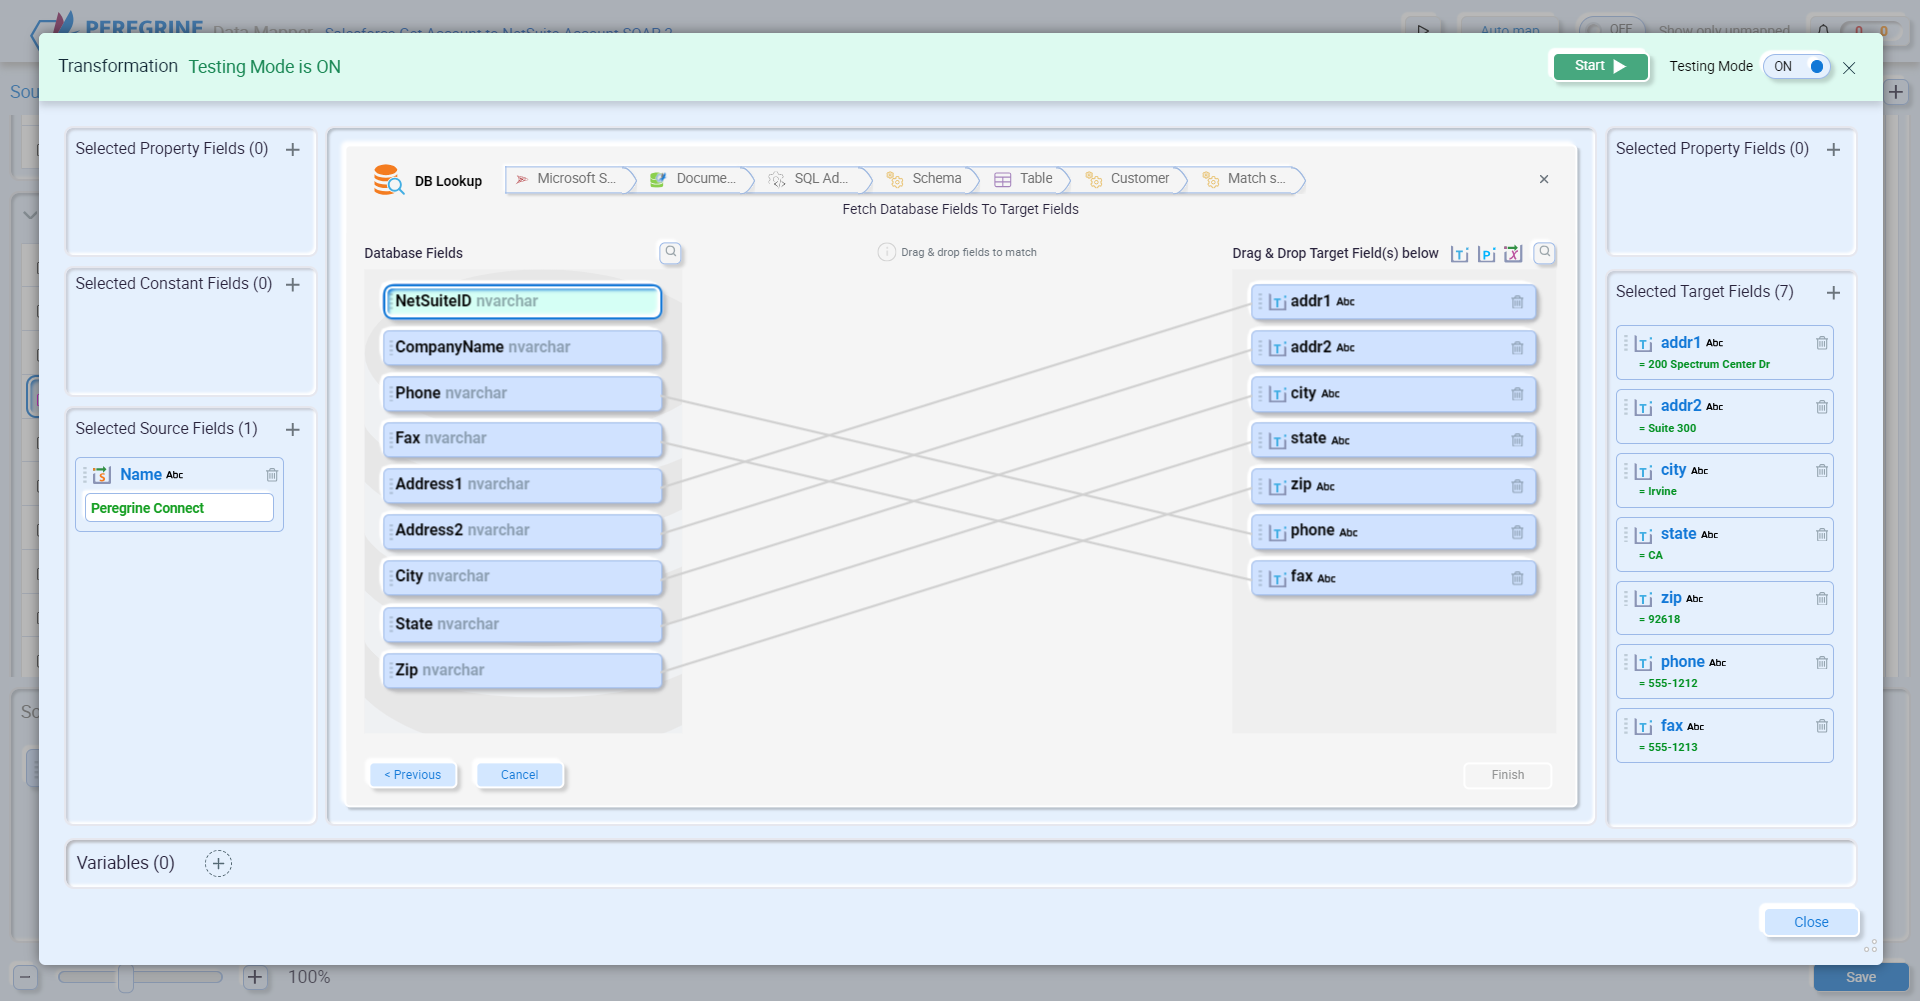Remove zip from mapped target list
This screenshot has height=1001, width=1920.
1517,486
